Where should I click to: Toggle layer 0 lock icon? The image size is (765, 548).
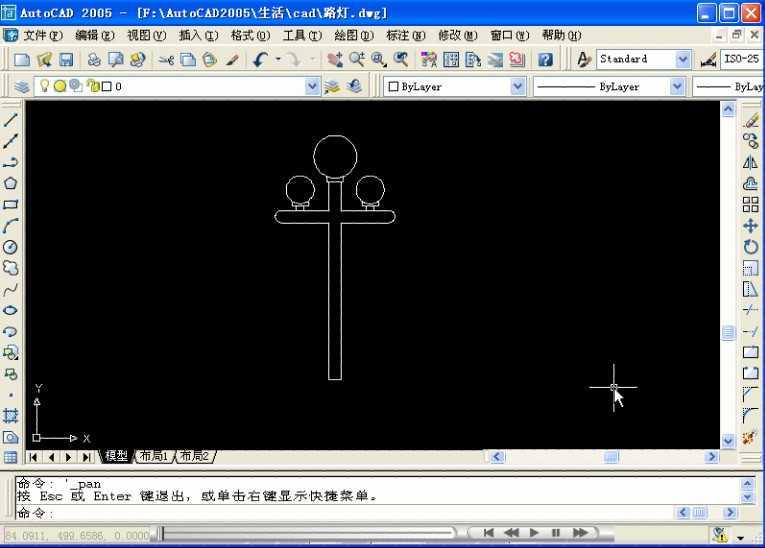point(92,86)
